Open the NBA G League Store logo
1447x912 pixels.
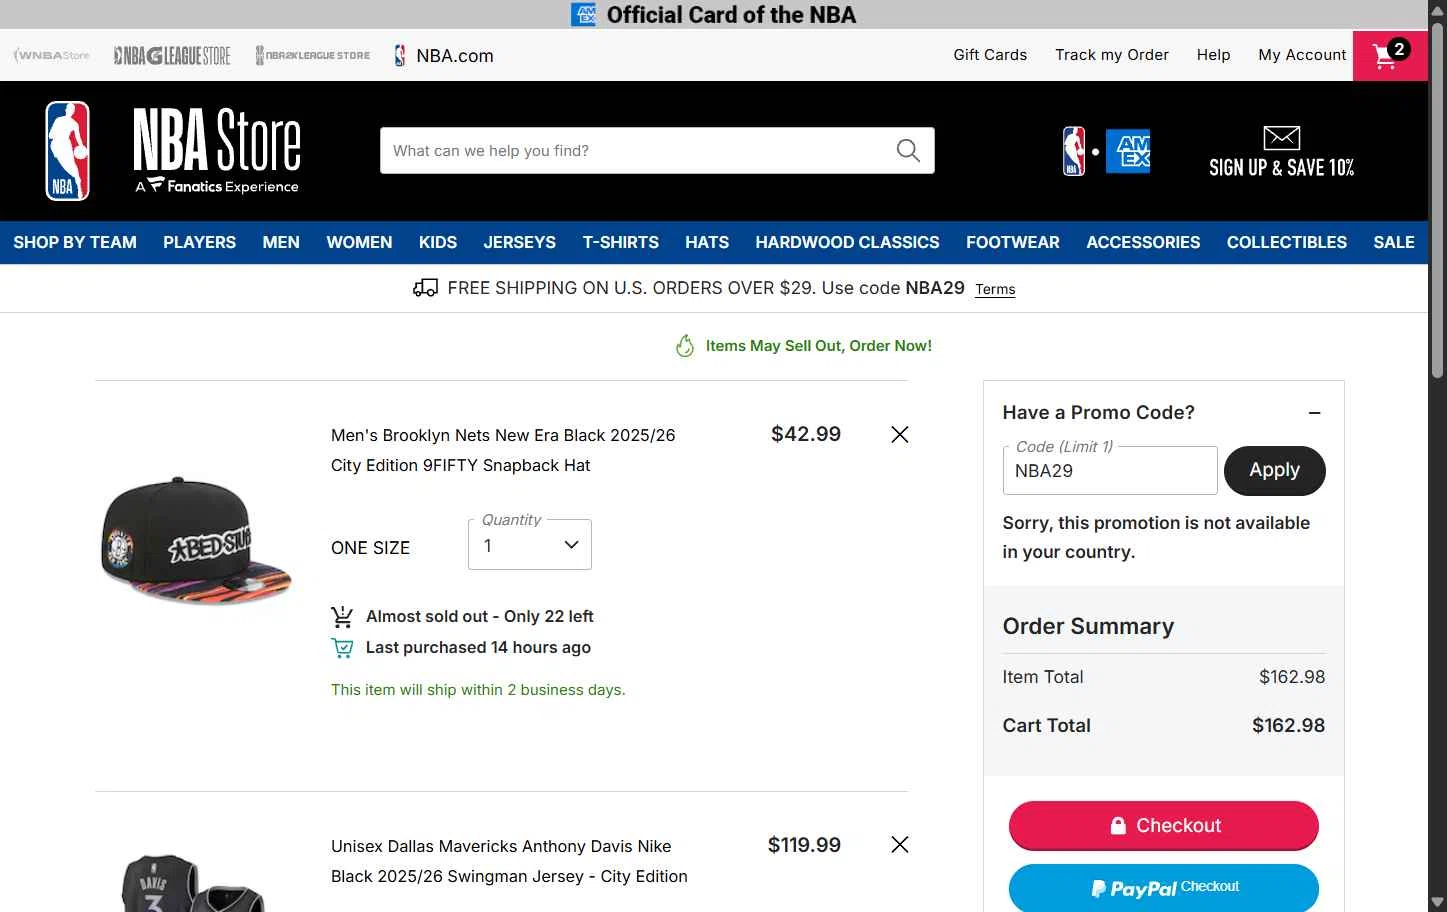pos(172,55)
